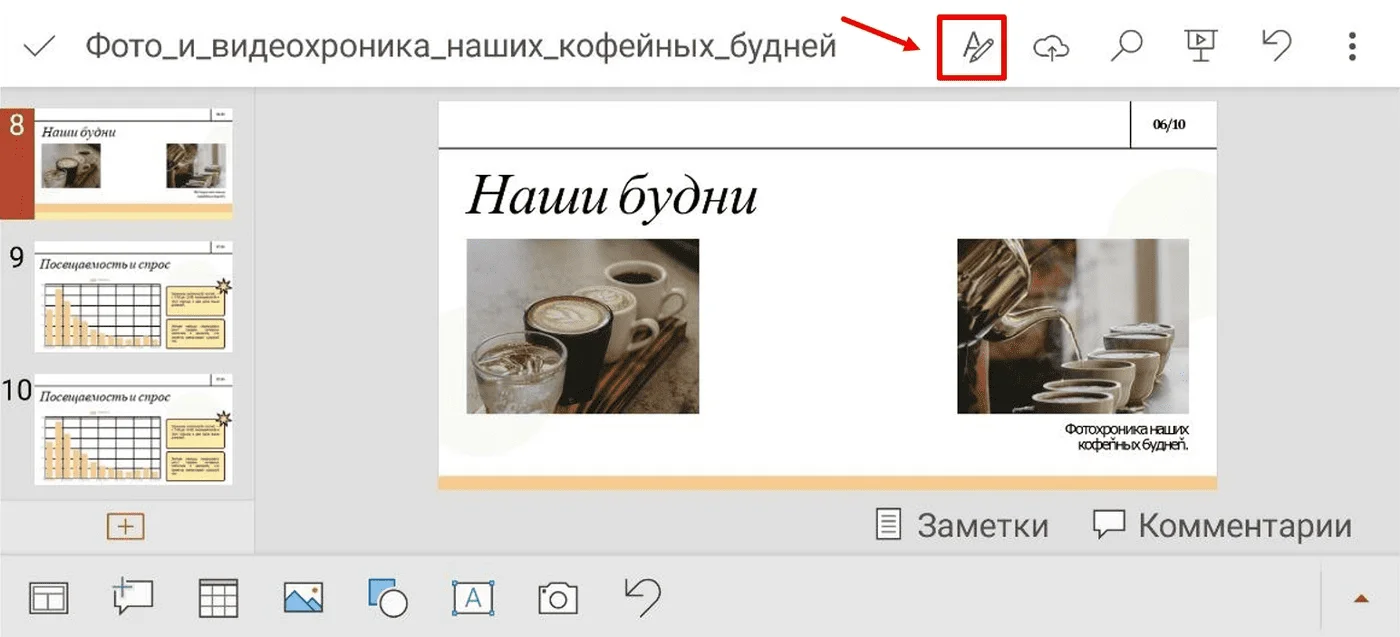Add new slide with plus button

tap(126, 526)
